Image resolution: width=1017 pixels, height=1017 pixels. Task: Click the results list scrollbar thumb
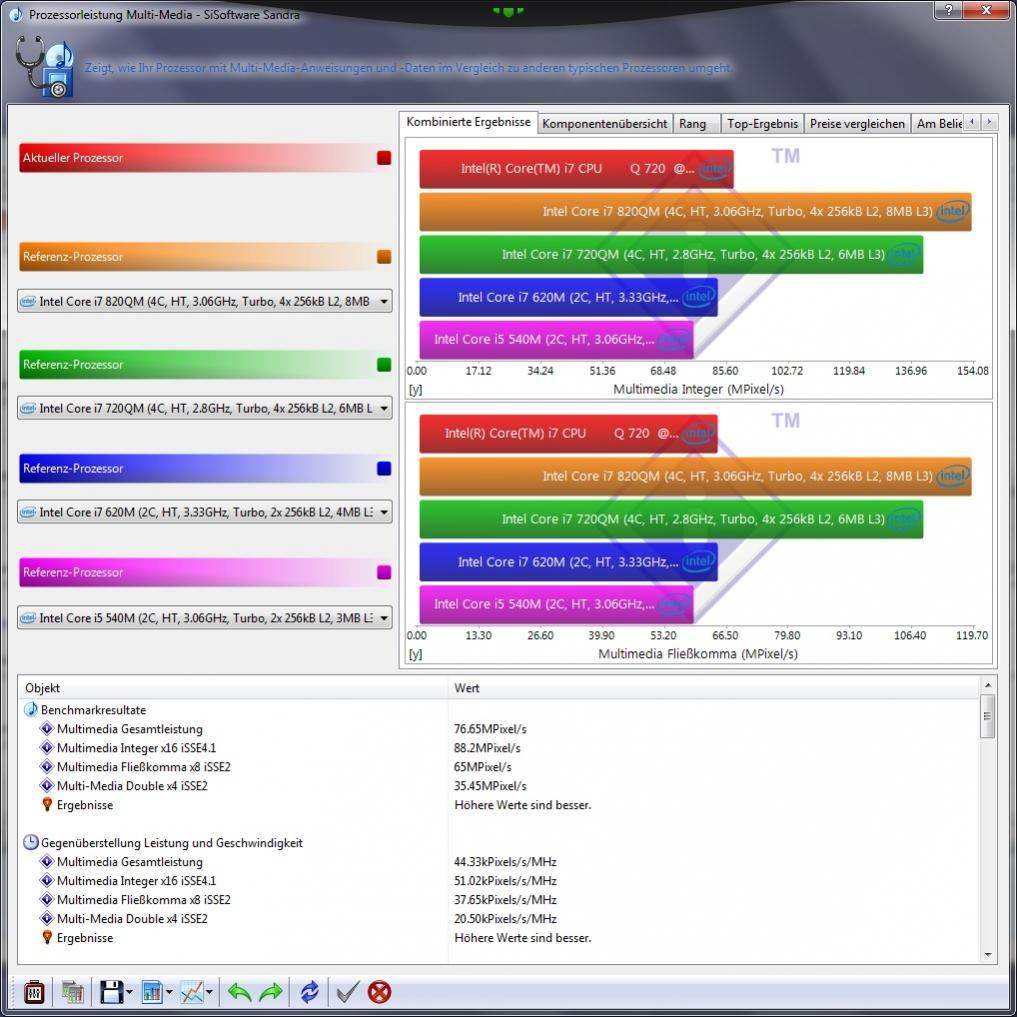pos(988,716)
